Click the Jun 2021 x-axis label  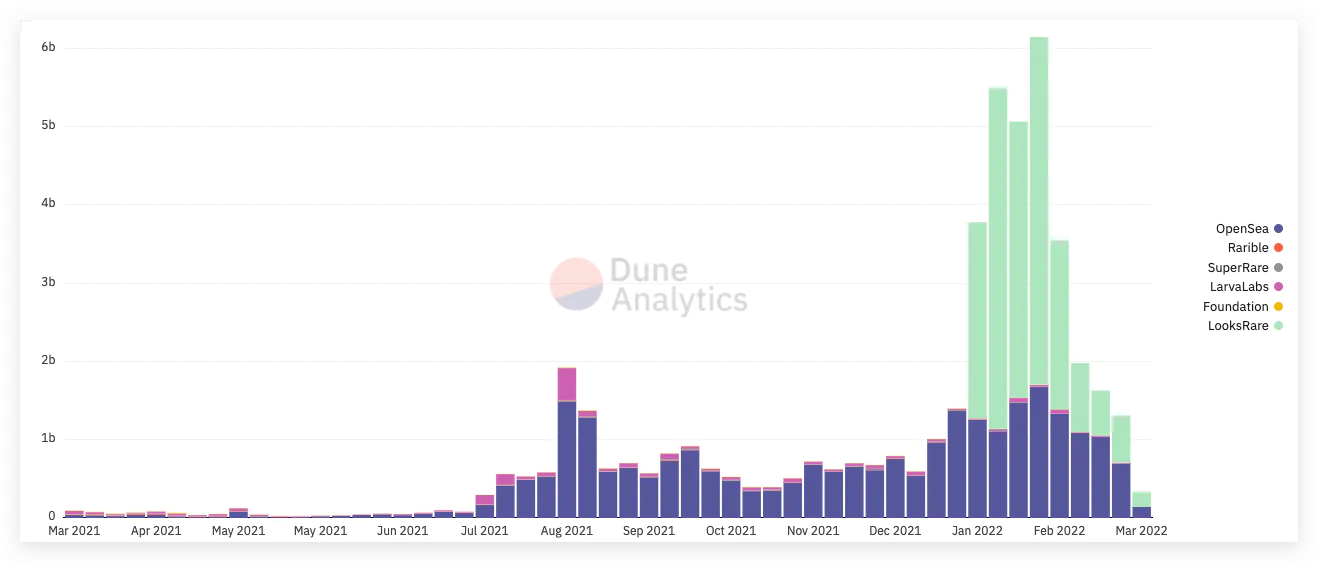pos(402,531)
